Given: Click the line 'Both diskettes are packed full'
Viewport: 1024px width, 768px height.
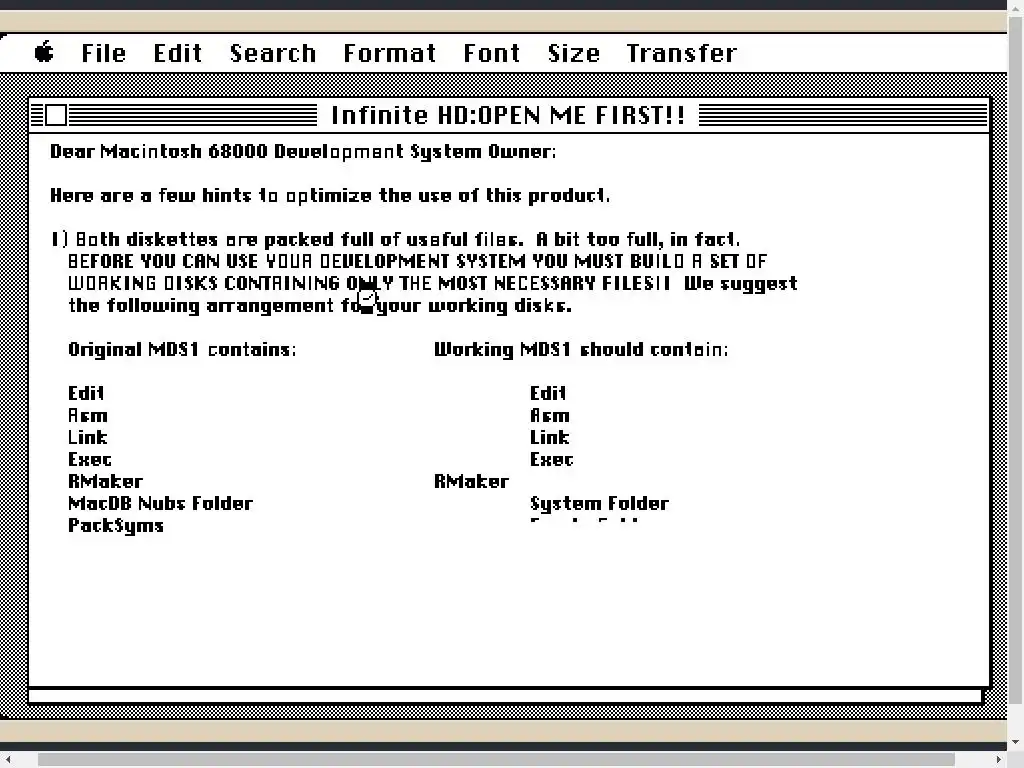Looking at the screenshot, I should click(395, 239).
